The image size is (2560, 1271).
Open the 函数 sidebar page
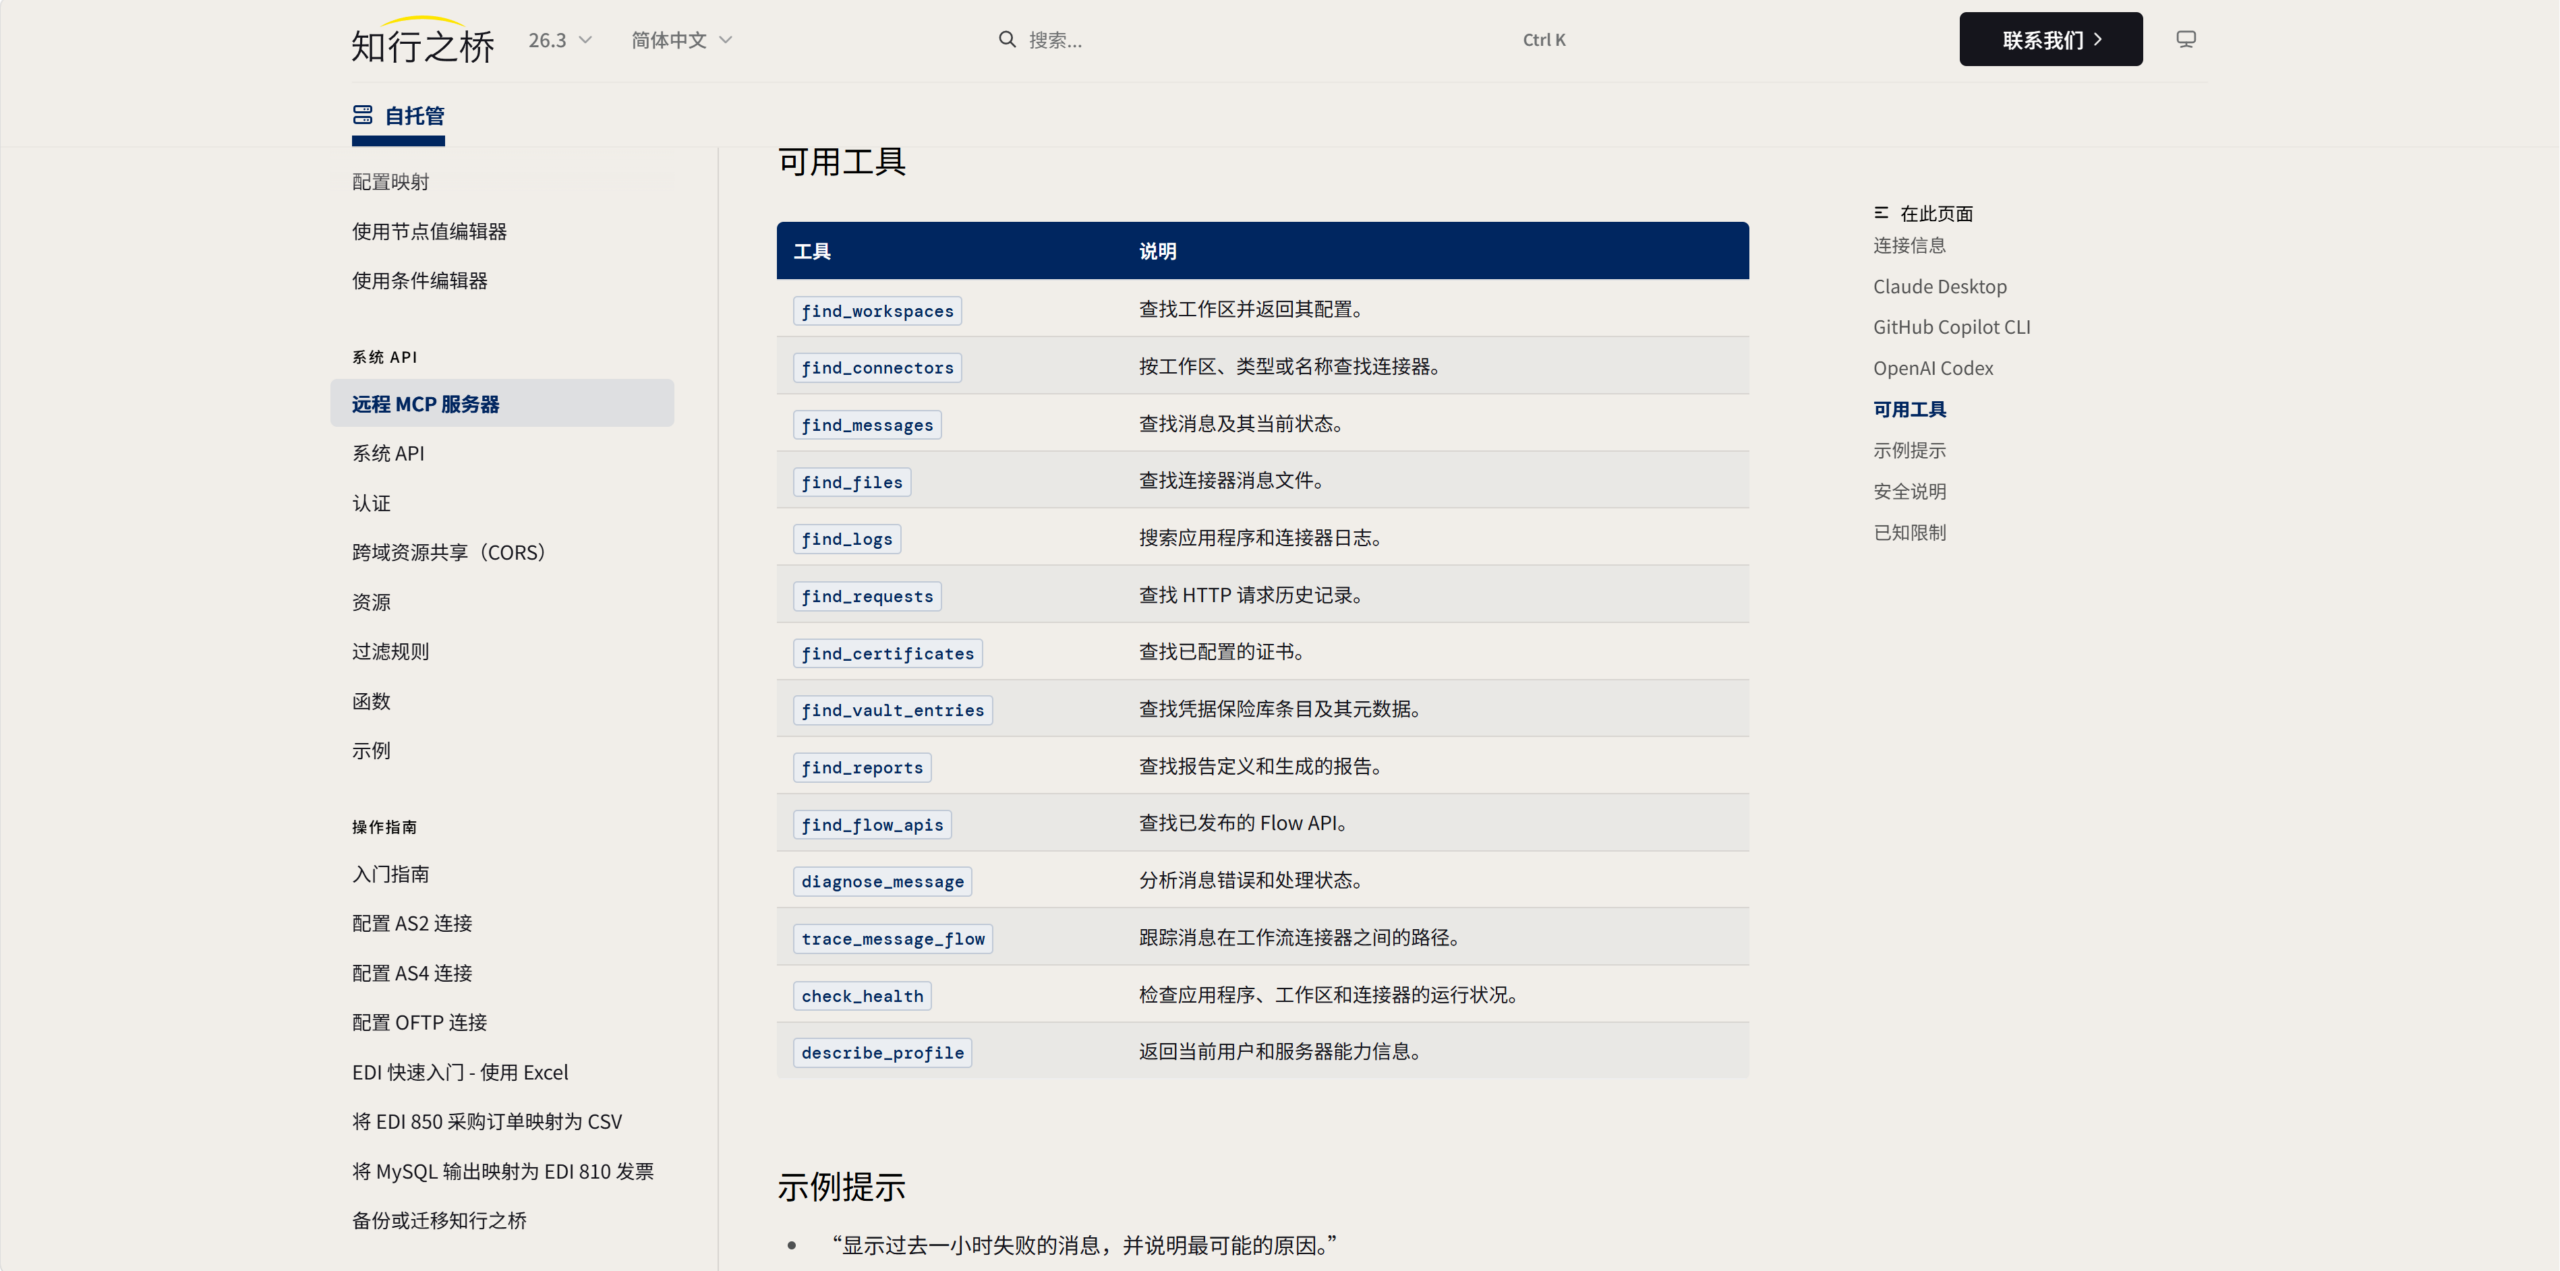point(371,701)
